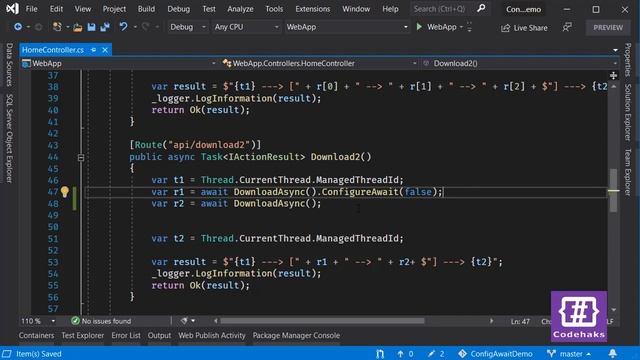This screenshot has width=640, height=360.
Task: Open the WebApp startup project dropdown
Action: pyautogui.click(x=347, y=27)
